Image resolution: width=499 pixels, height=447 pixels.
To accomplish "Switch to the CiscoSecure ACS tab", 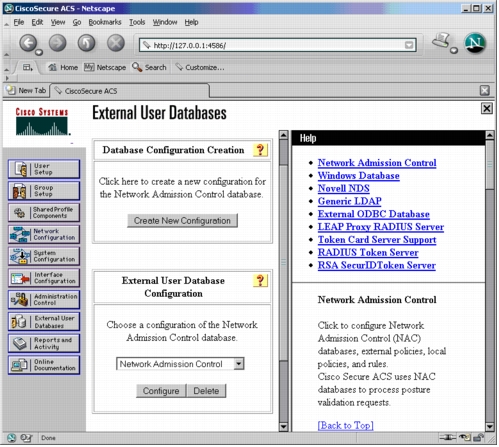I will coord(130,91).
